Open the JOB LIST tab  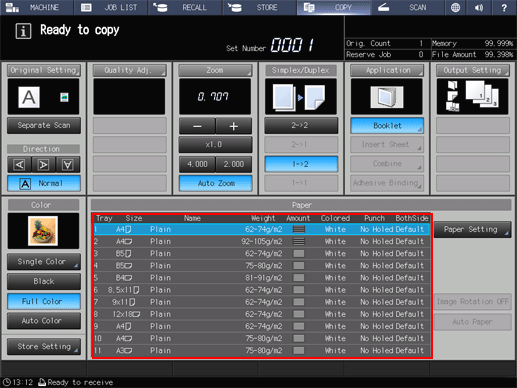pyautogui.click(x=110, y=7)
